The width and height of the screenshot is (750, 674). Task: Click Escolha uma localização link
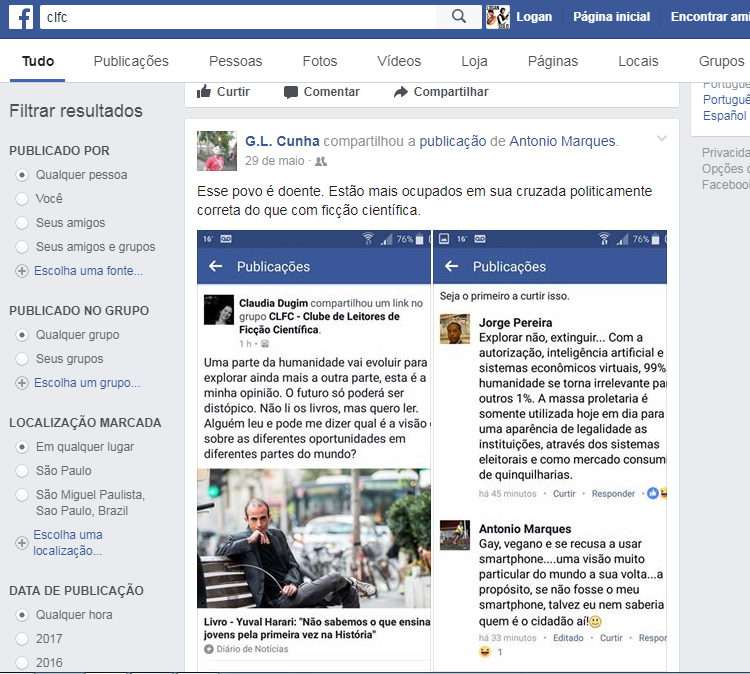pos(67,543)
